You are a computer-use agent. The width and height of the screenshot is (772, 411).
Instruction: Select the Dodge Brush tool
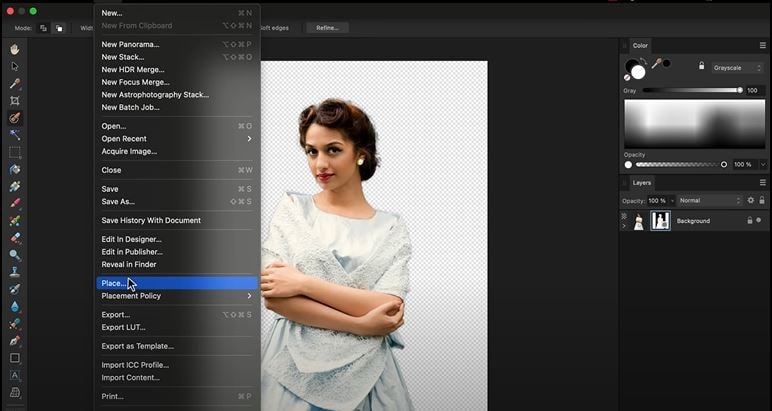tap(15, 255)
